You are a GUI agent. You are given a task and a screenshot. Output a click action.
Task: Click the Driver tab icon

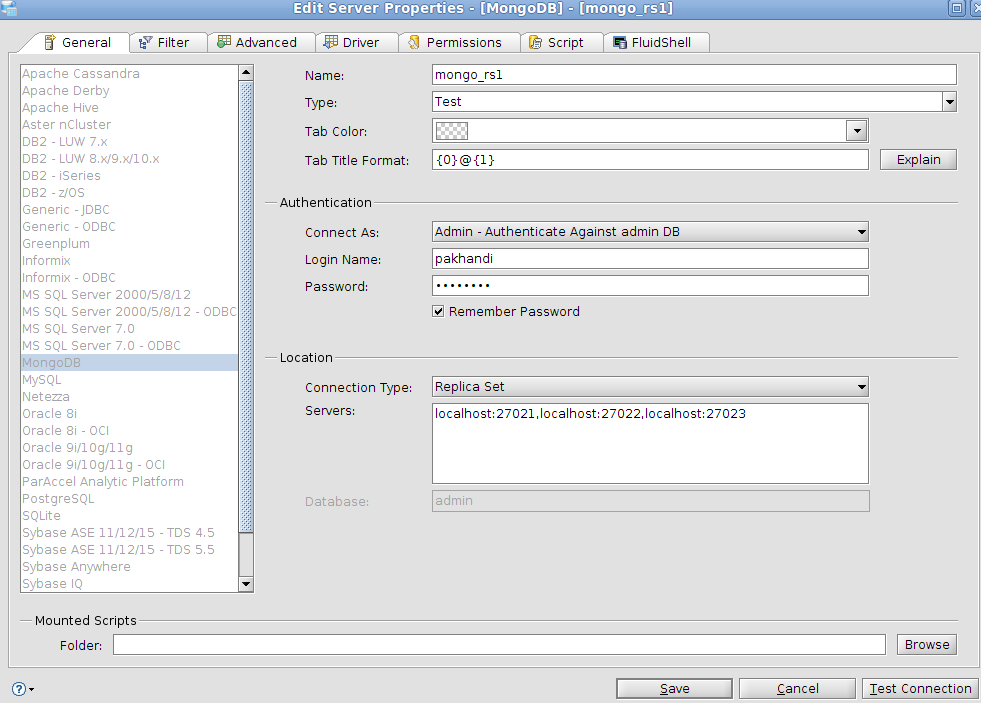331,42
